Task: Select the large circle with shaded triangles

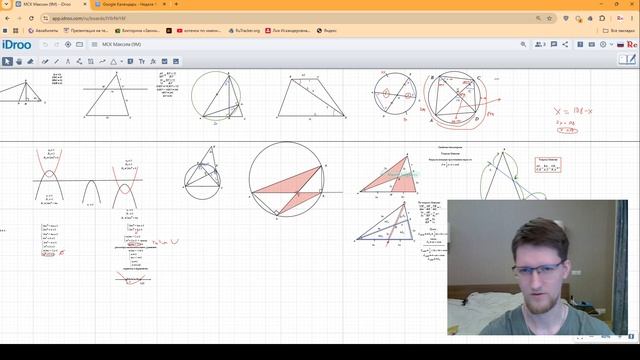Action: click(x=287, y=180)
